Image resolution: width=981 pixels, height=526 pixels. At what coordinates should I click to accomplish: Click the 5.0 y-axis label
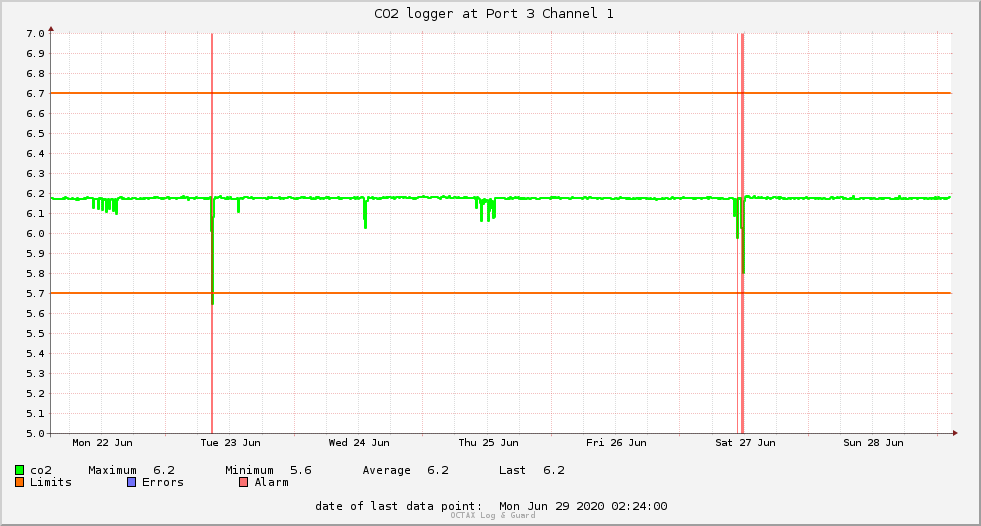point(35,433)
